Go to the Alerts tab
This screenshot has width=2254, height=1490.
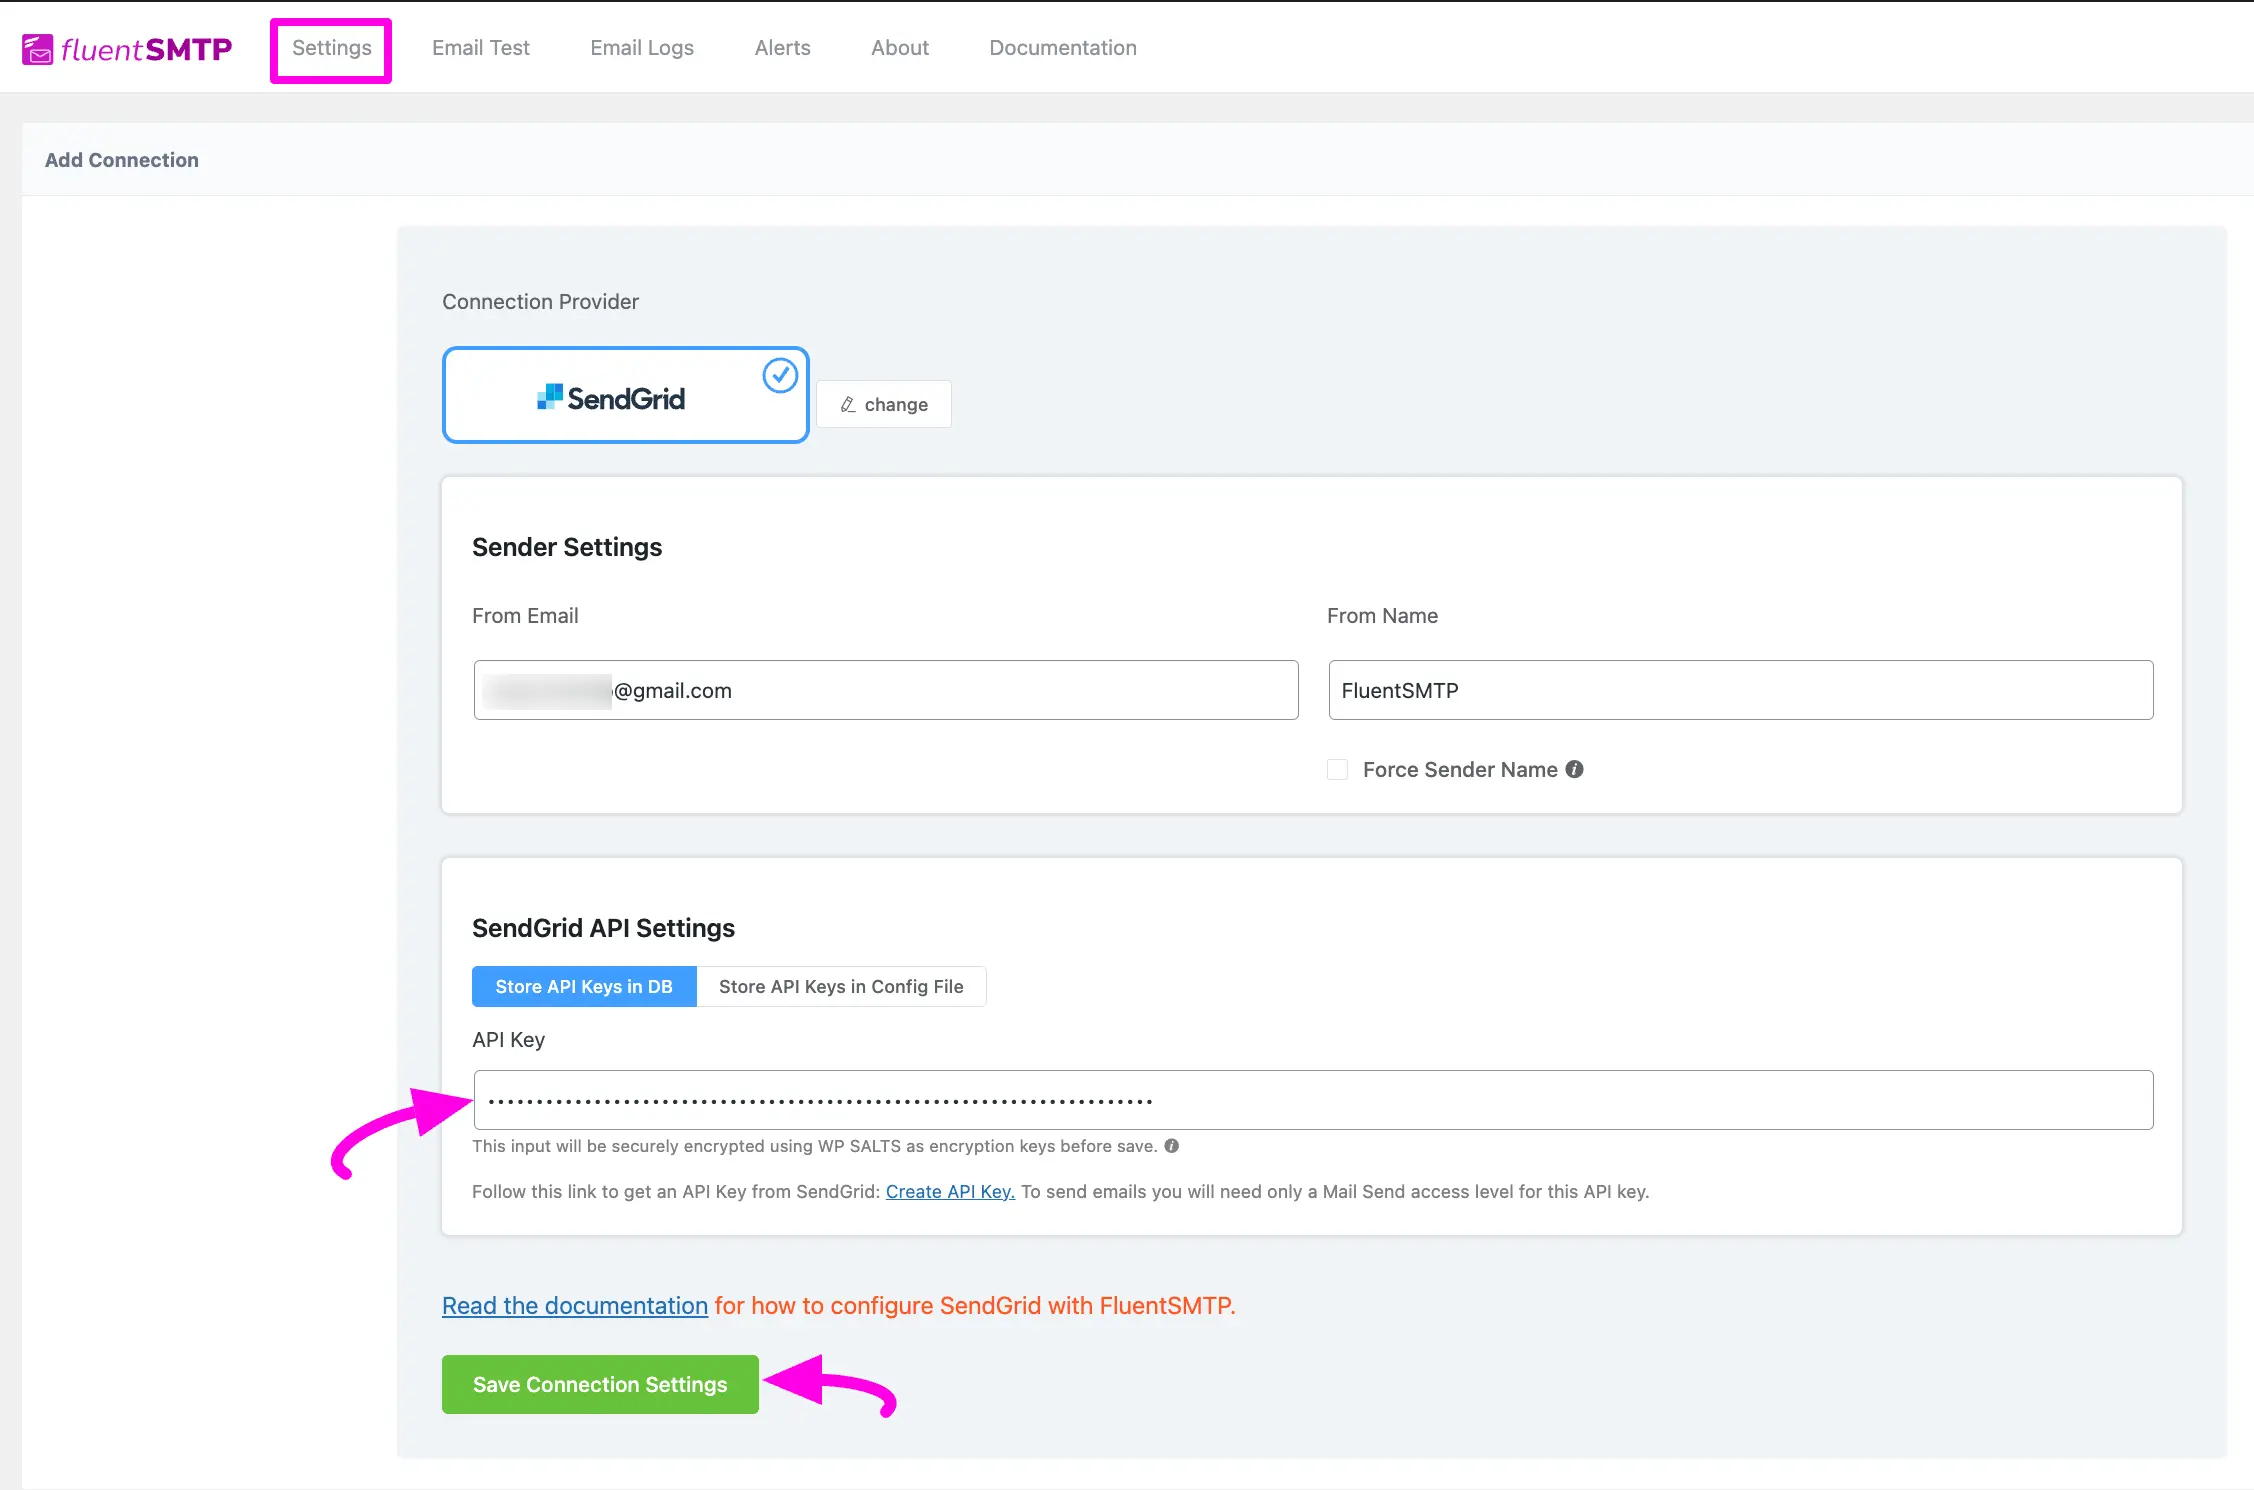click(x=782, y=48)
